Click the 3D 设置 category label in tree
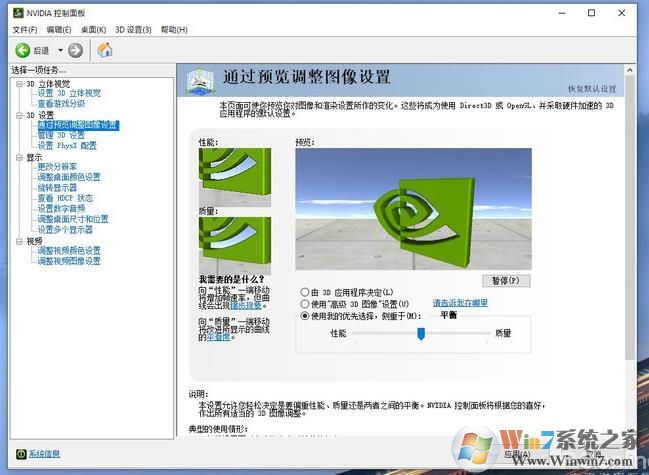 [x=40, y=115]
